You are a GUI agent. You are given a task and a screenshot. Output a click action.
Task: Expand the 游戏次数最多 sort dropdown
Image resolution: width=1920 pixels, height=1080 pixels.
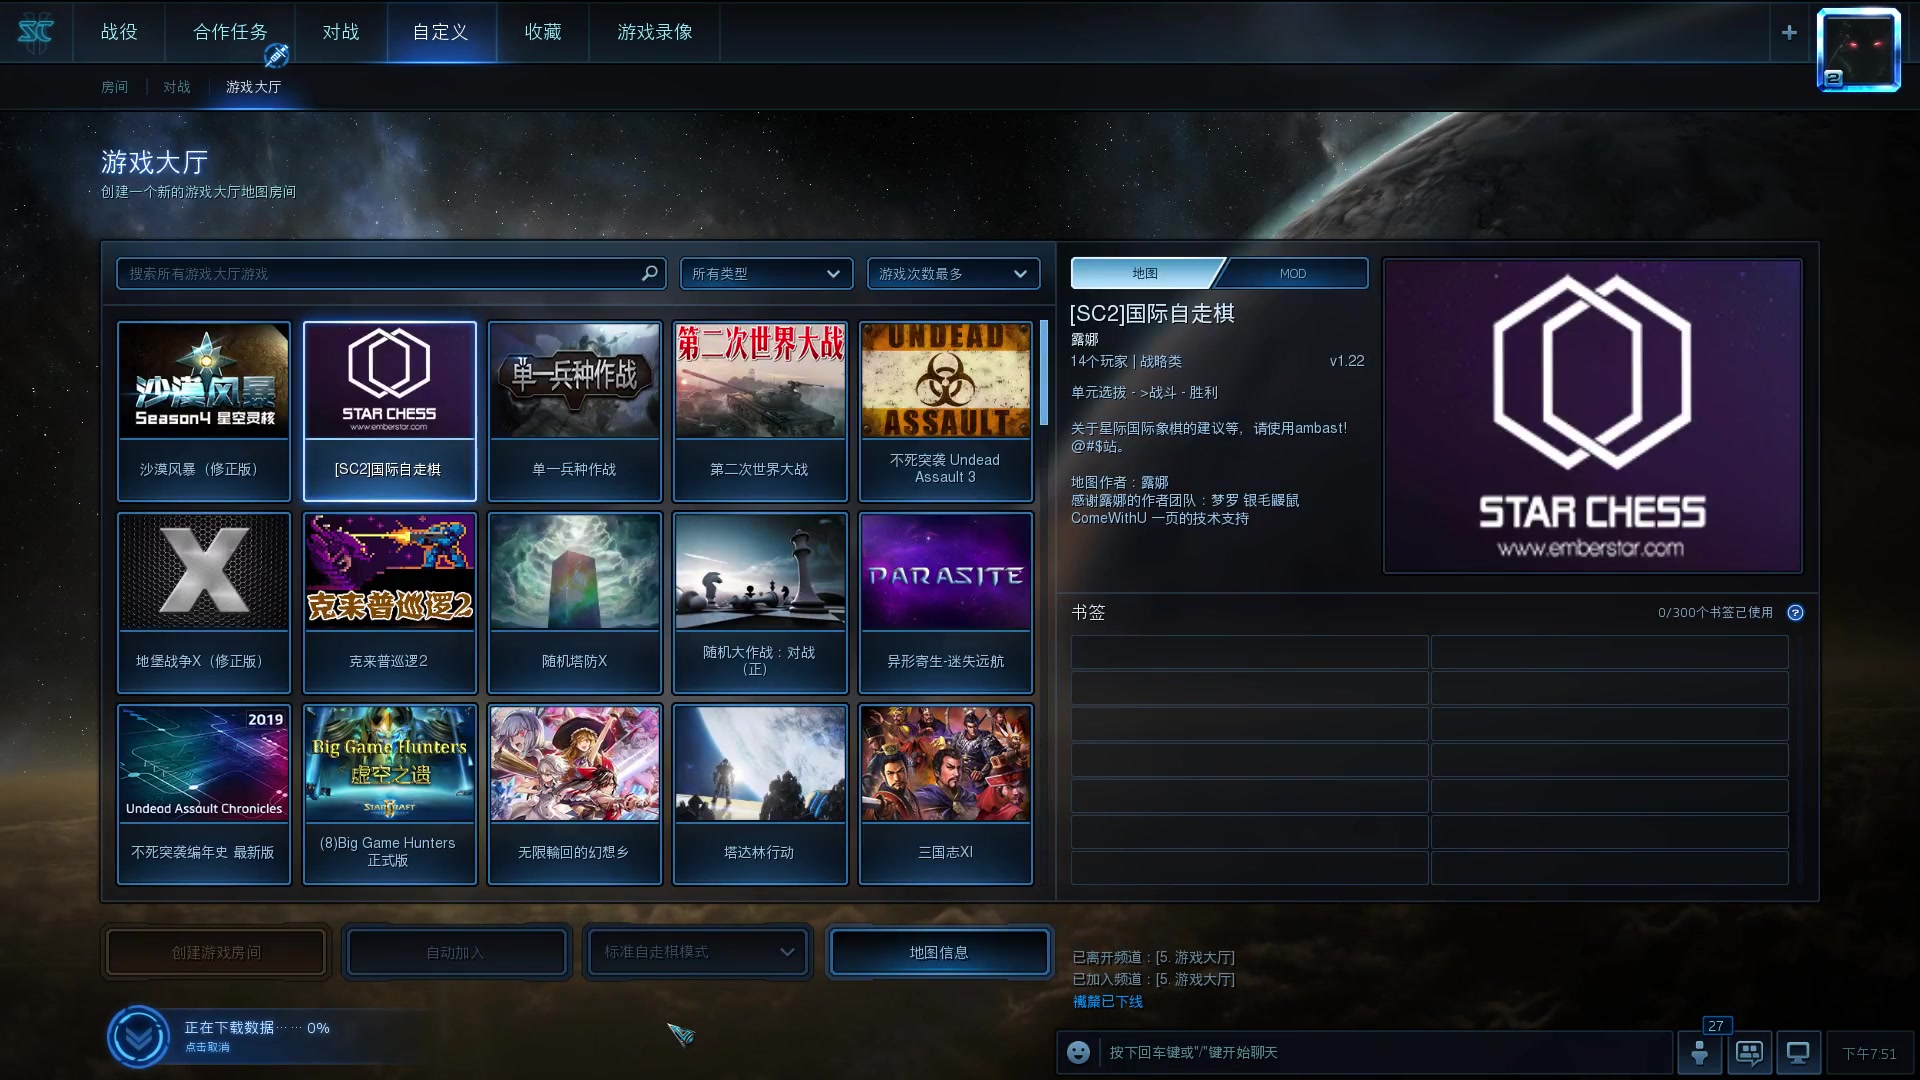tap(953, 273)
